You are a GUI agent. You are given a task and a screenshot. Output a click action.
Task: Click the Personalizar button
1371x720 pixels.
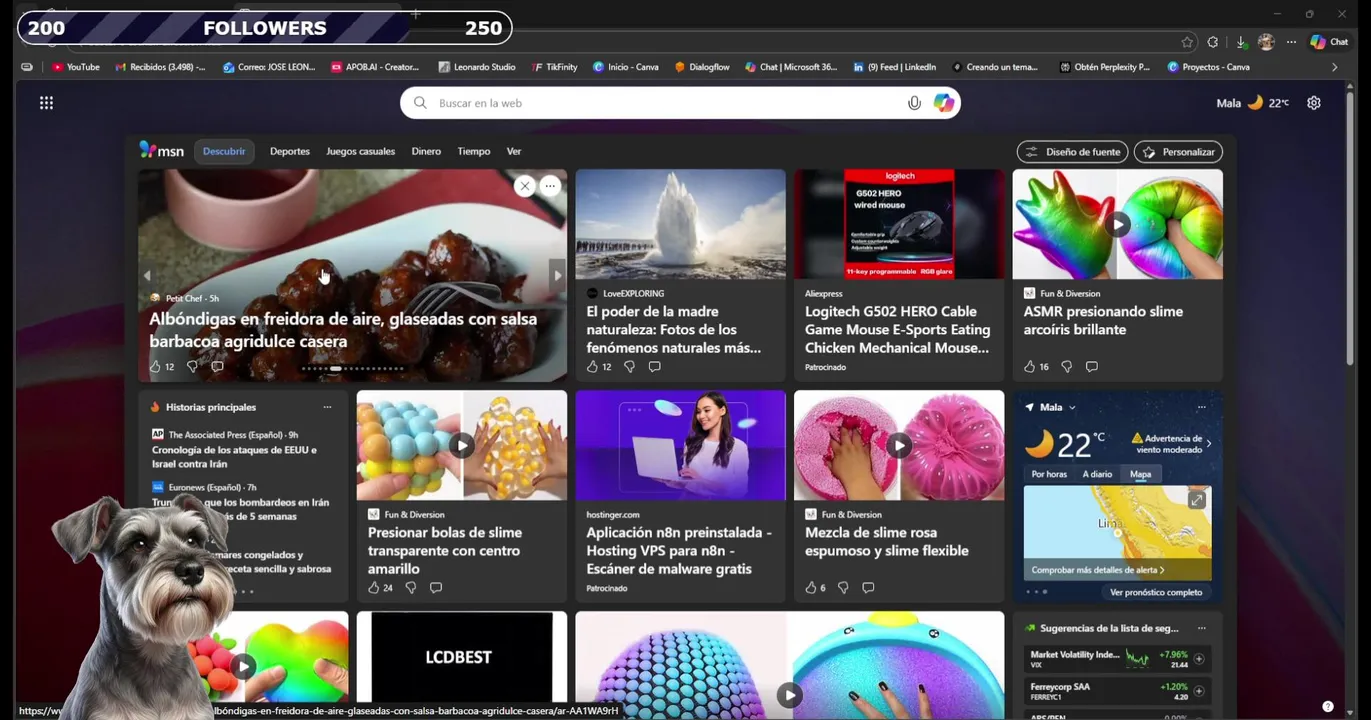click(1178, 152)
